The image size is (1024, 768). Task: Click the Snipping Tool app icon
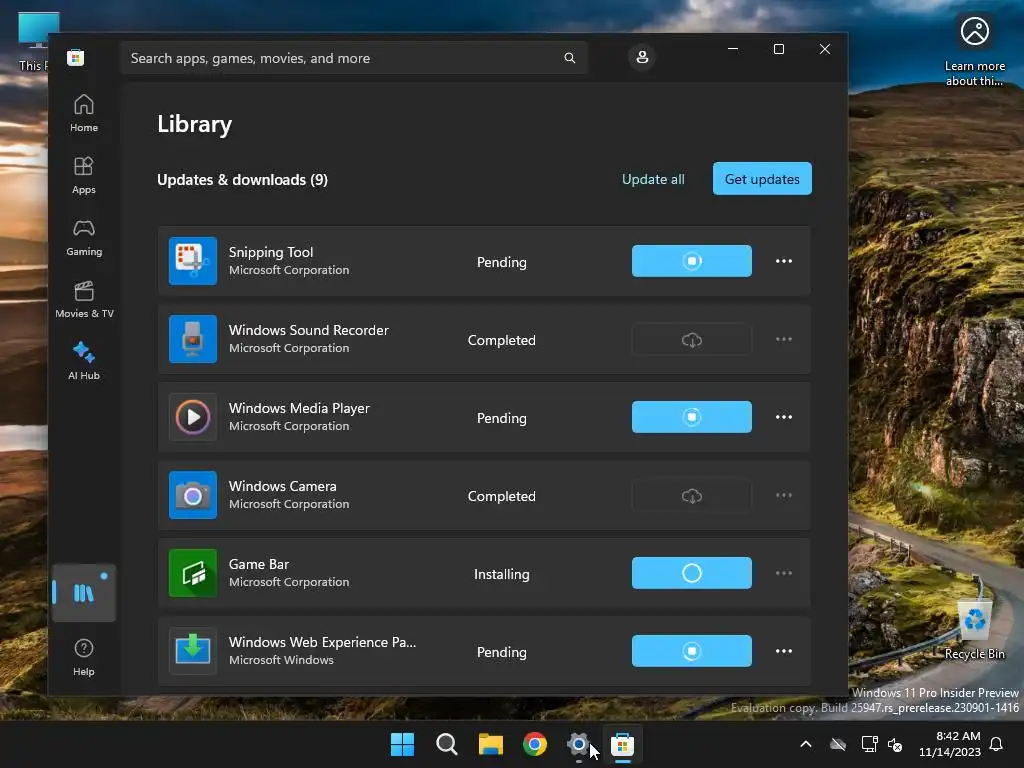pos(193,261)
